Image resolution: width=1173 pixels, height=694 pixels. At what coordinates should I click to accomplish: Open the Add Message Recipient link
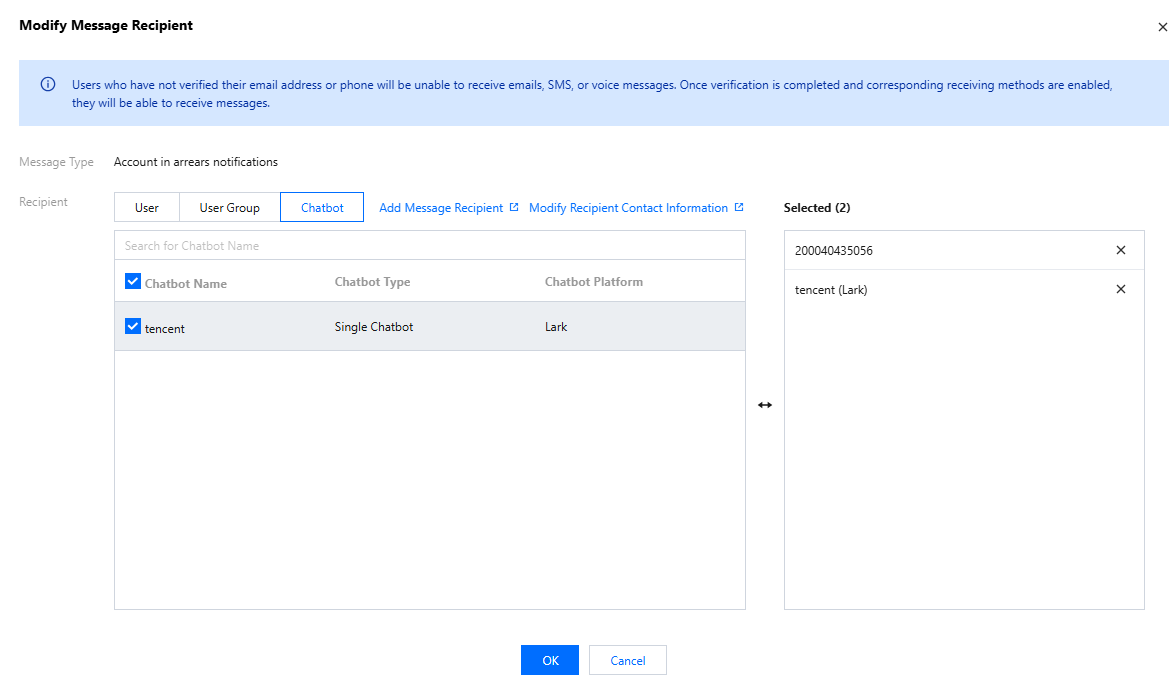441,208
